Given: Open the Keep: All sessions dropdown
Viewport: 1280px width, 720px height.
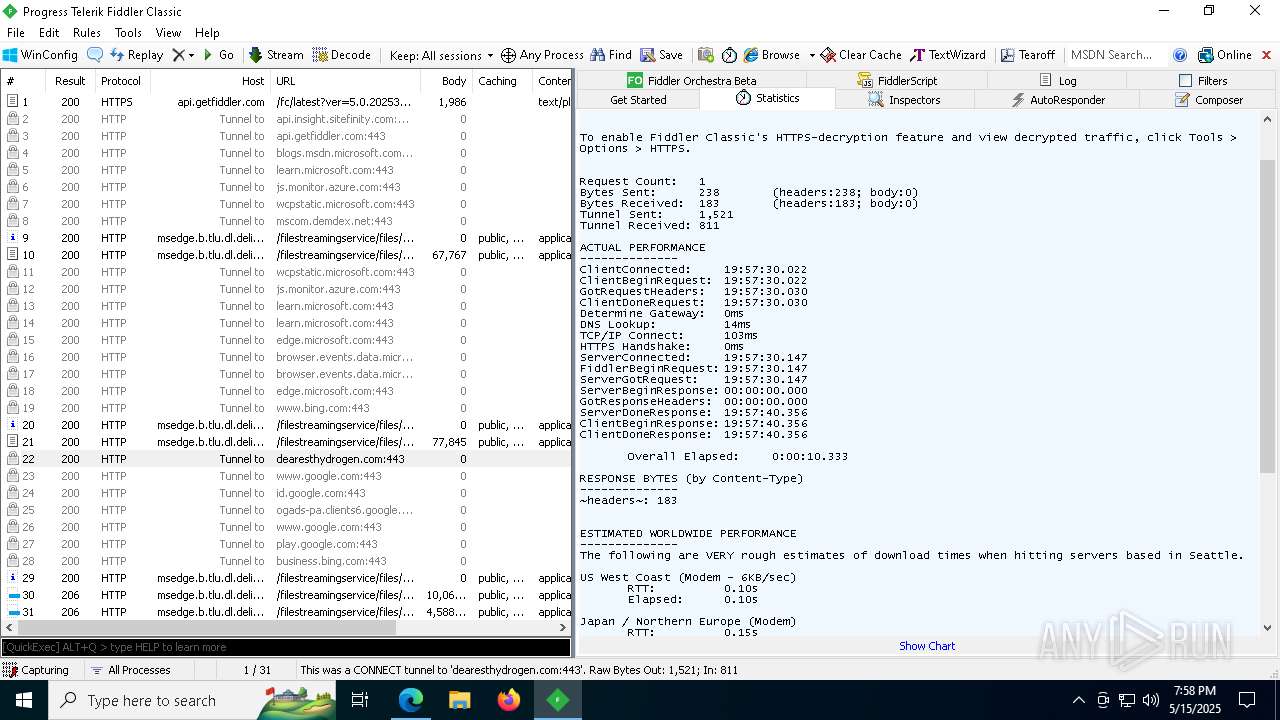Looking at the screenshot, I should pos(441,55).
